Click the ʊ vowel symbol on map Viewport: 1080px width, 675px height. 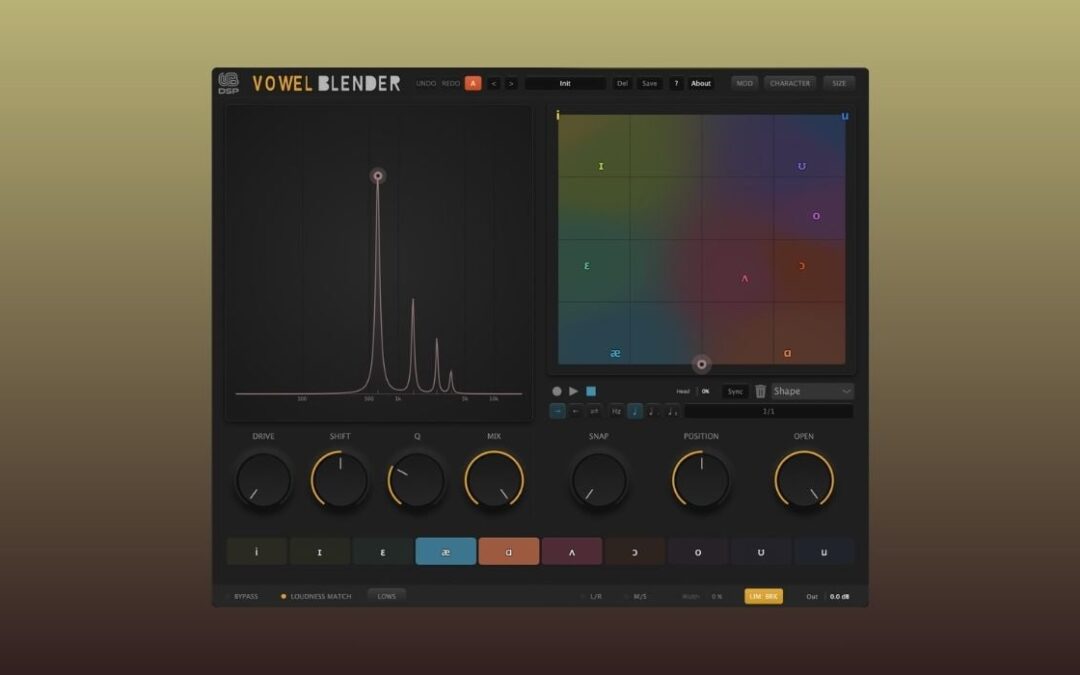click(802, 166)
